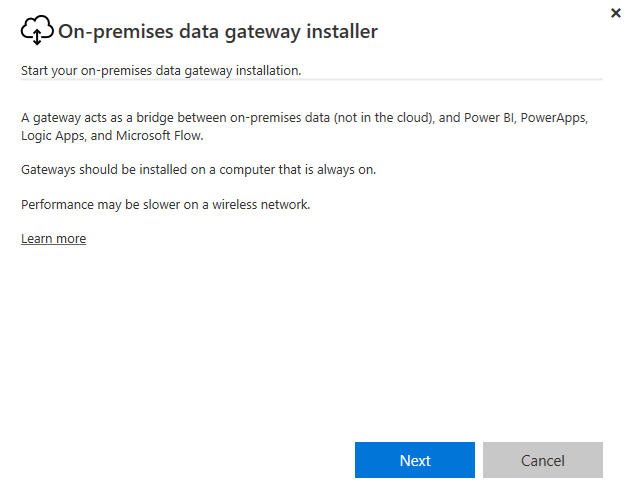Open the Learn more link
630x497 pixels.
53,239
